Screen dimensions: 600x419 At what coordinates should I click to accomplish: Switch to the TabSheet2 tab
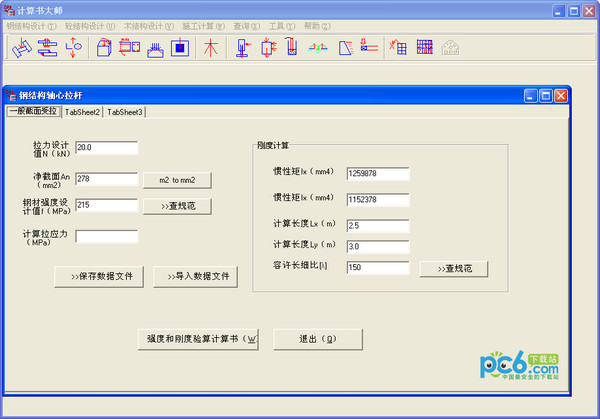tap(82, 112)
